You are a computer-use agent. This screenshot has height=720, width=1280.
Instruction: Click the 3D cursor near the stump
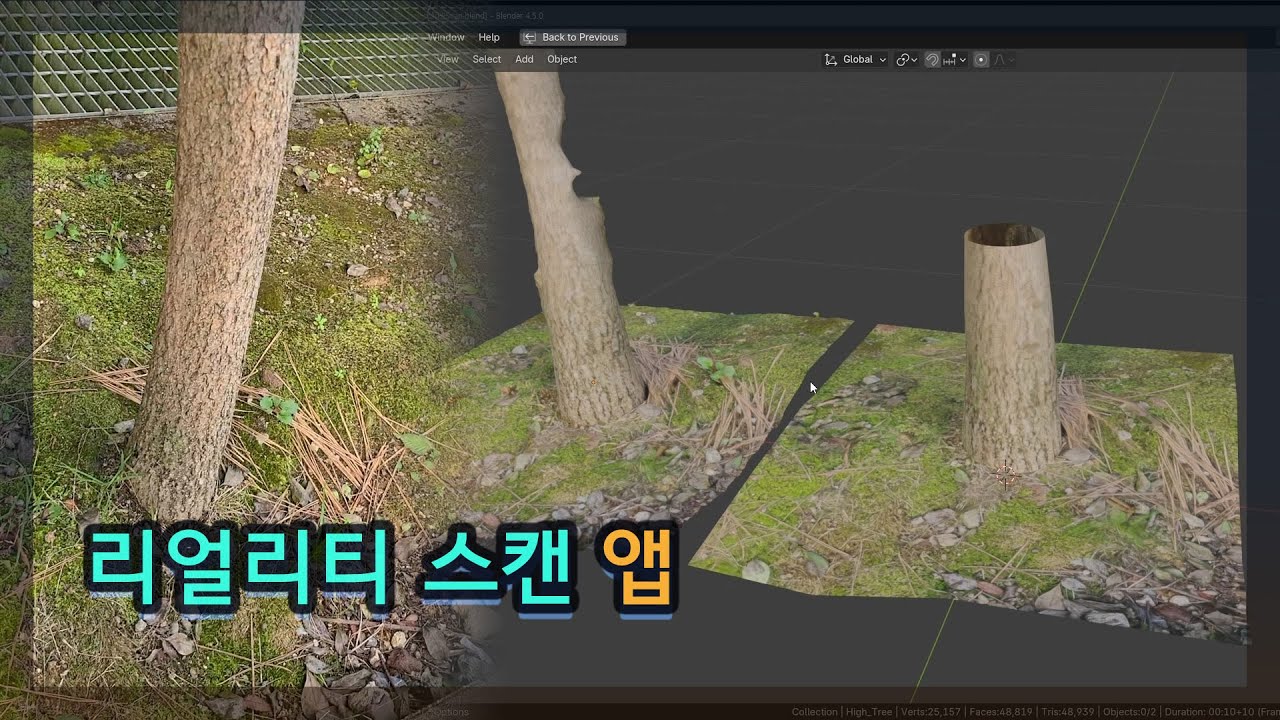1007,477
